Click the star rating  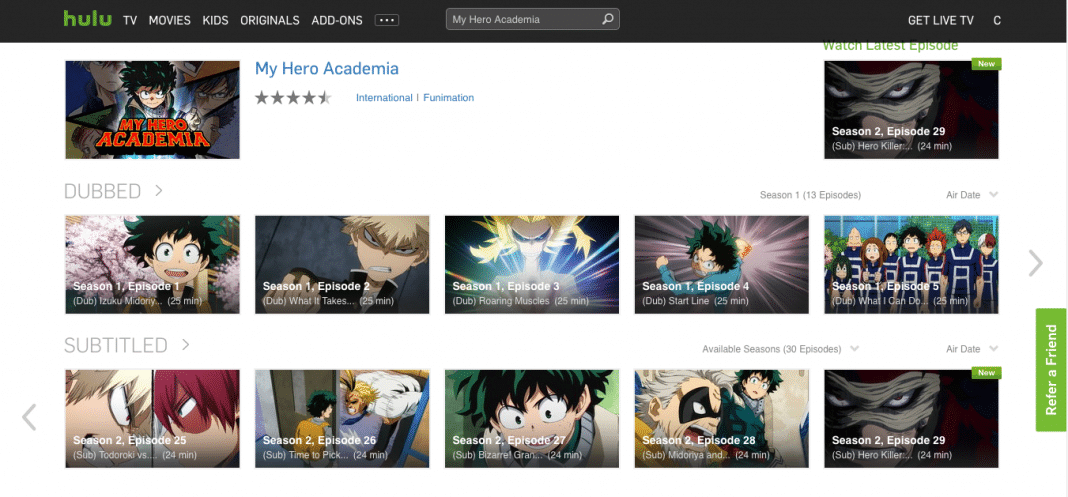point(293,97)
